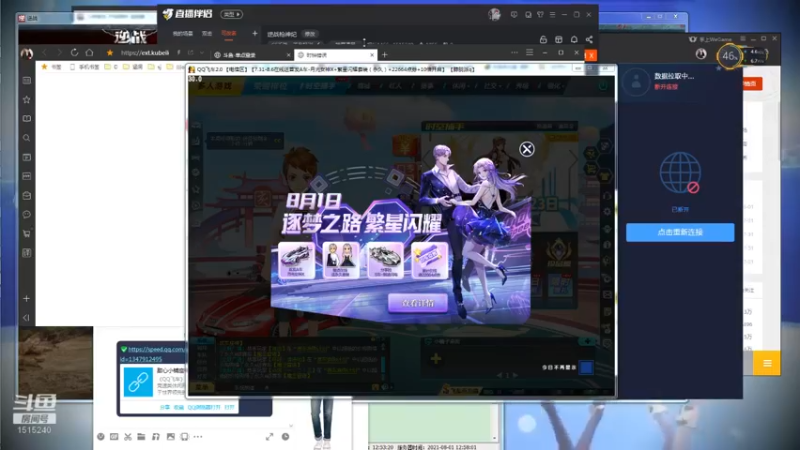The width and height of the screenshot is (800, 450).
Task: Add a new scene with the plus button
Action: click(255, 34)
